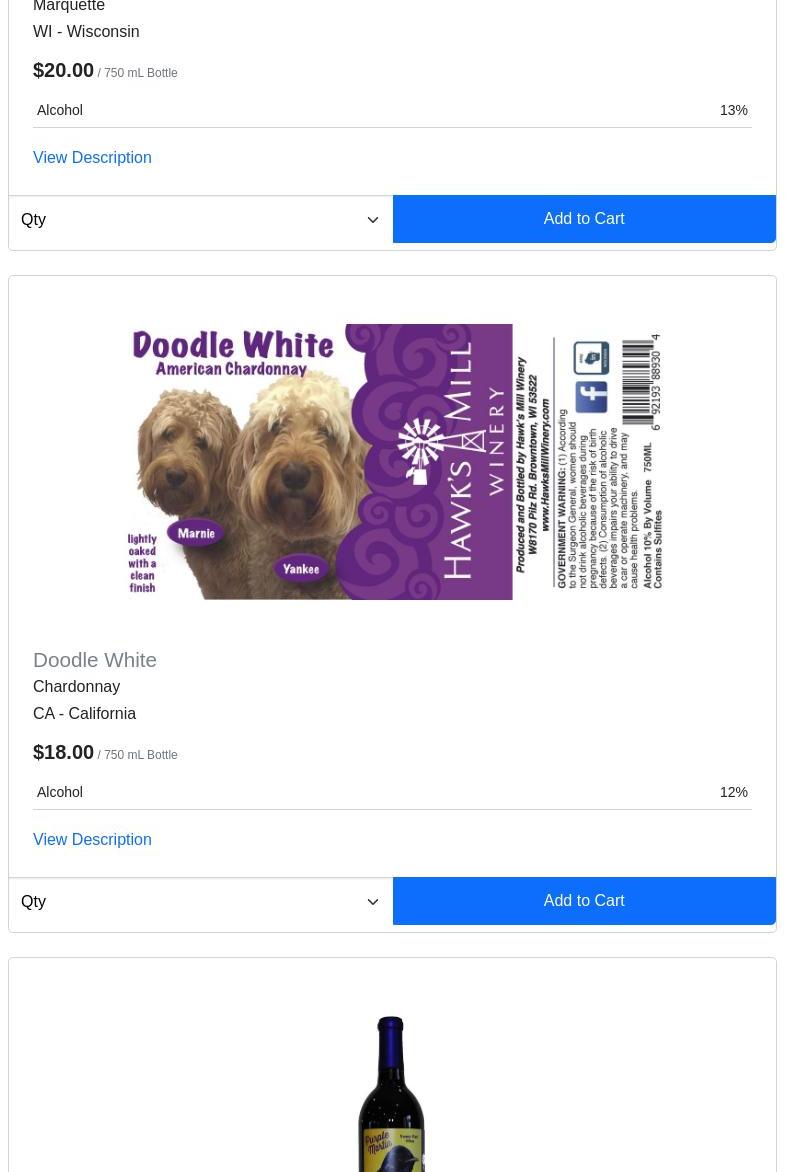Click the Wisconsin-shaped badge icon above the Facebook icon
This screenshot has height=1172, width=785.
pyautogui.click(x=591, y=357)
